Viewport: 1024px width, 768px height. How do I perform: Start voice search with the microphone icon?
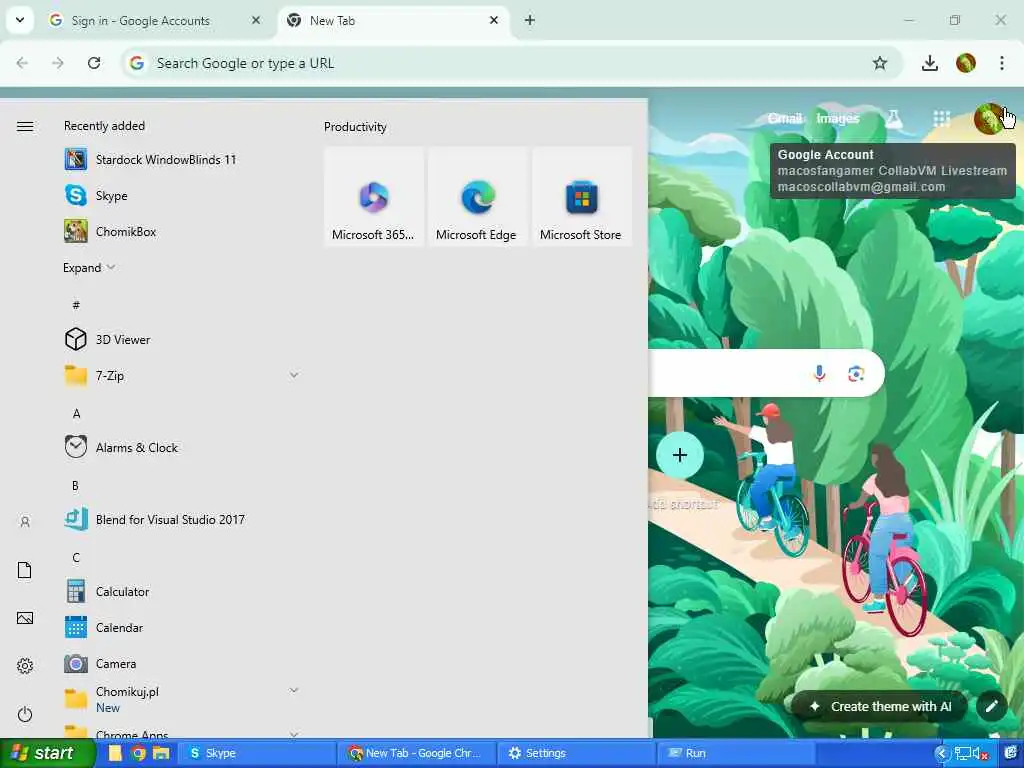[820, 373]
